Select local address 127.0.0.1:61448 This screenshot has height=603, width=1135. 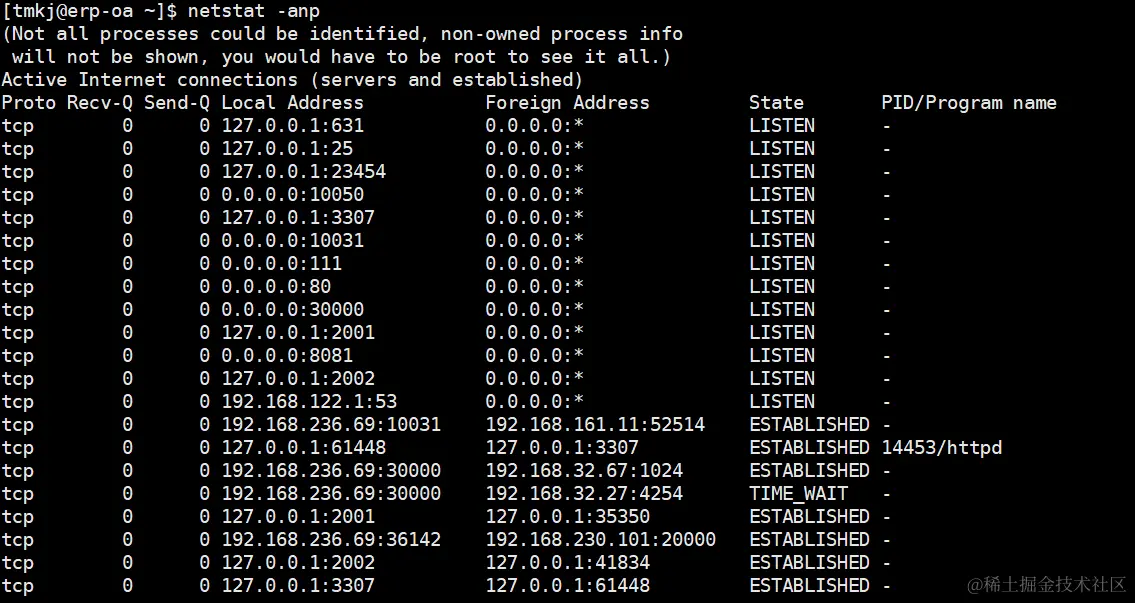pos(303,447)
